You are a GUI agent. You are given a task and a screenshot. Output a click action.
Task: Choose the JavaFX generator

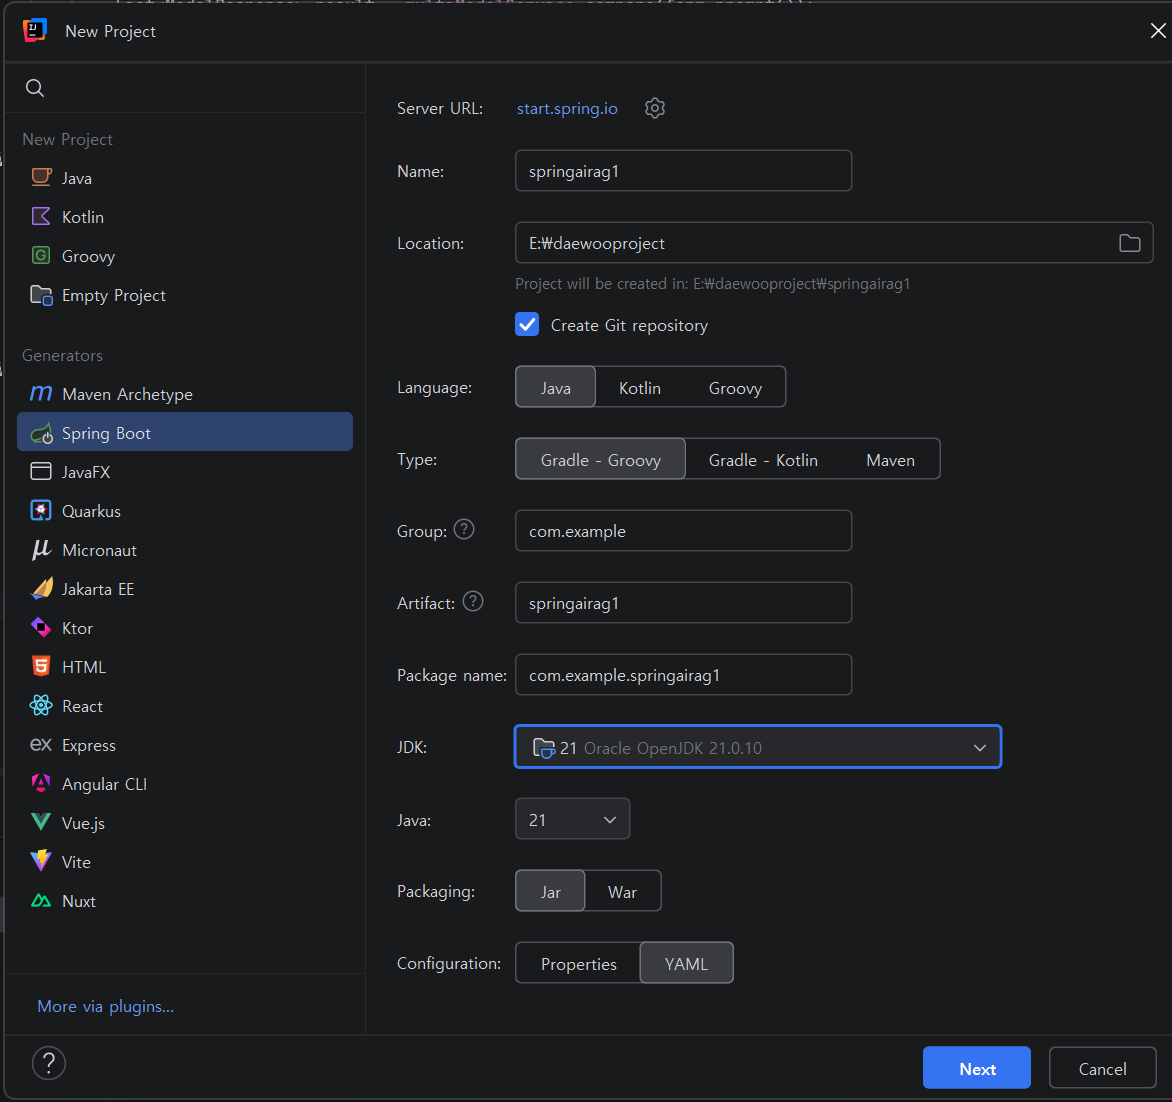(185, 472)
